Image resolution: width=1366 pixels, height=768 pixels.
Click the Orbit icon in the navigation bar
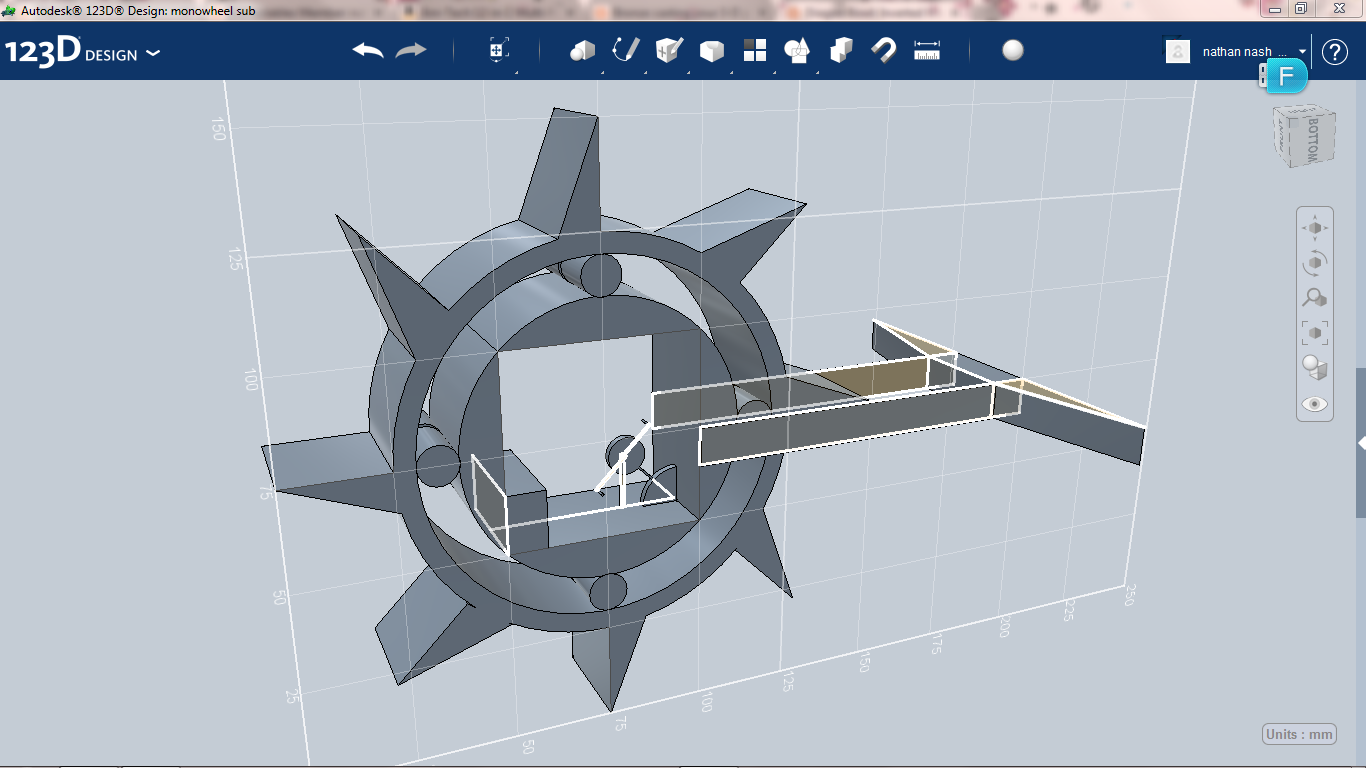[x=1314, y=263]
